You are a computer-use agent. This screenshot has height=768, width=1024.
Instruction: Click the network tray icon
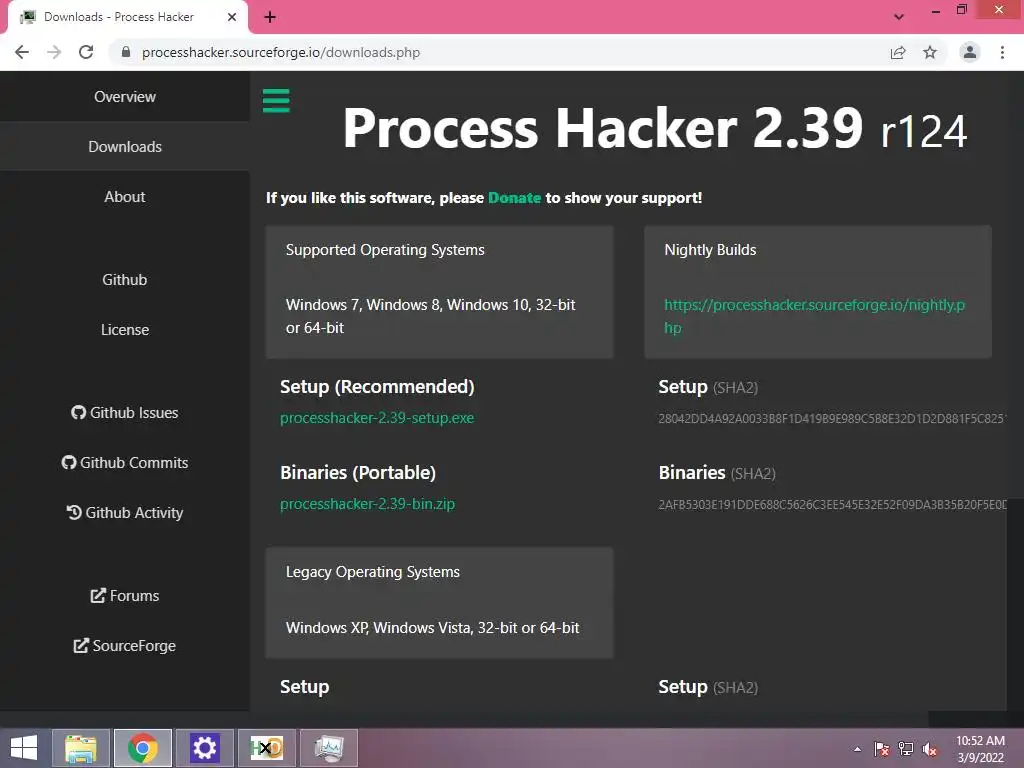pos(906,749)
